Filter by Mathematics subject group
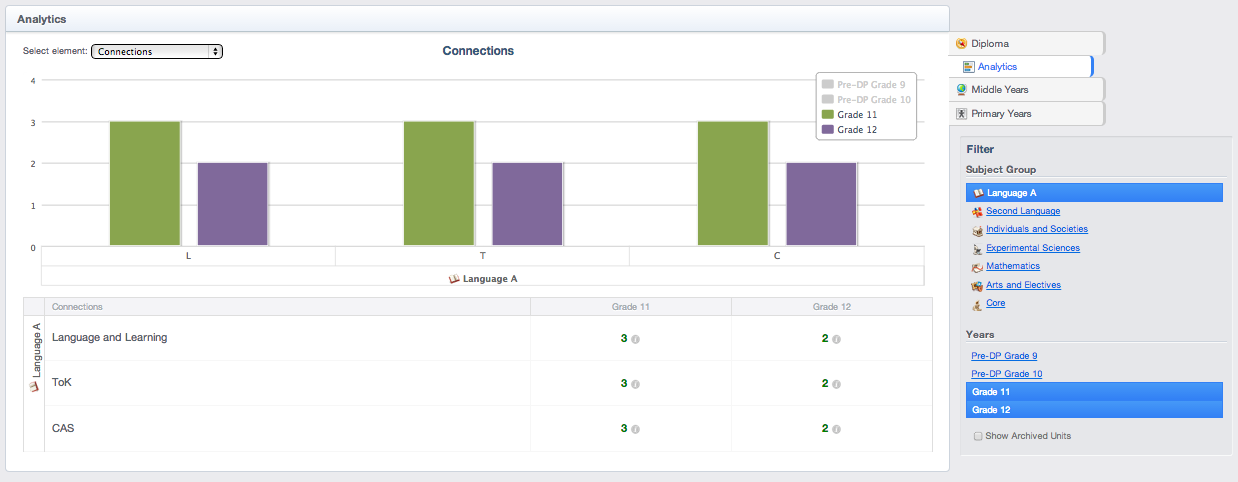Image resolution: width=1238 pixels, height=482 pixels. click(x=1013, y=266)
